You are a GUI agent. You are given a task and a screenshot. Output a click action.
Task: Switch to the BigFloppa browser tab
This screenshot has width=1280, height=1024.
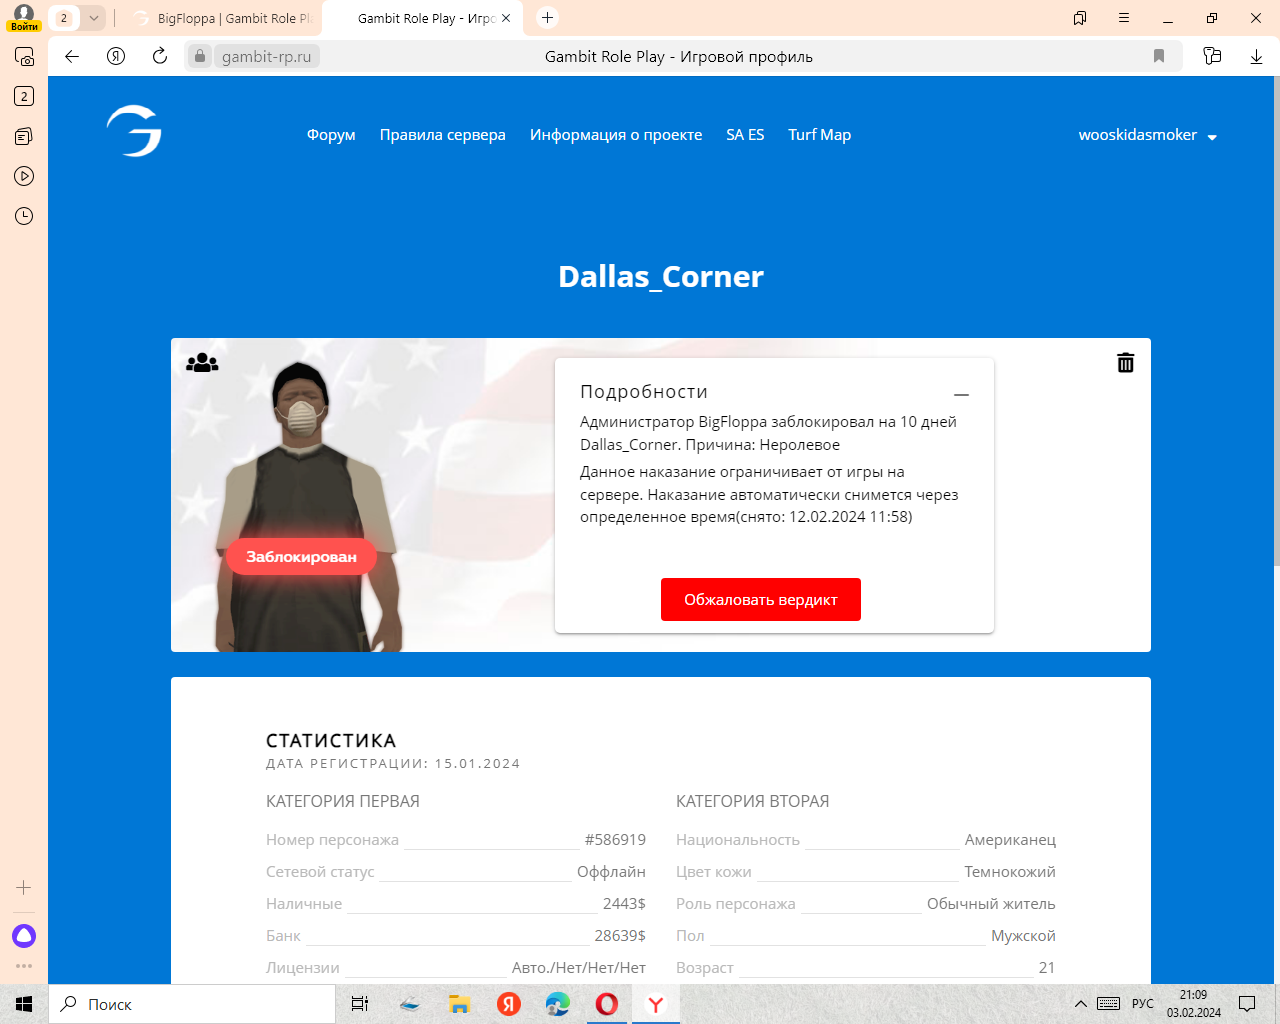pyautogui.click(x=225, y=18)
